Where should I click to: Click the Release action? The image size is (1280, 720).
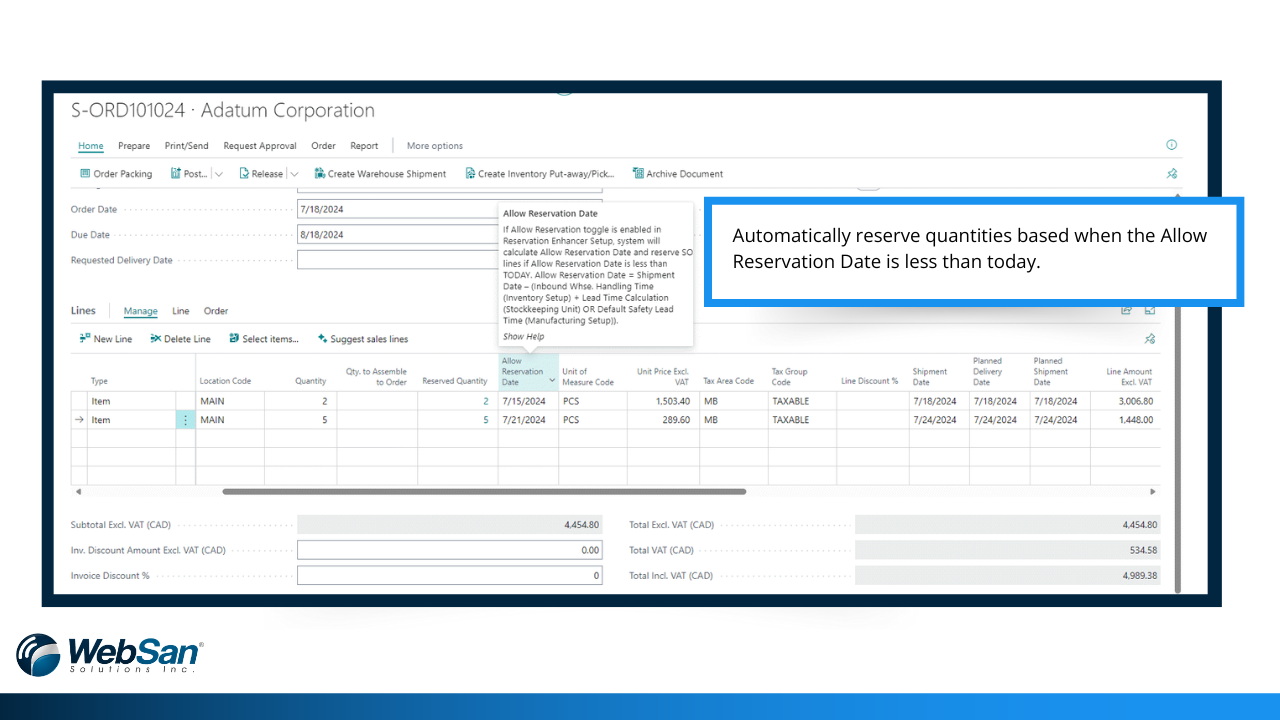261,174
